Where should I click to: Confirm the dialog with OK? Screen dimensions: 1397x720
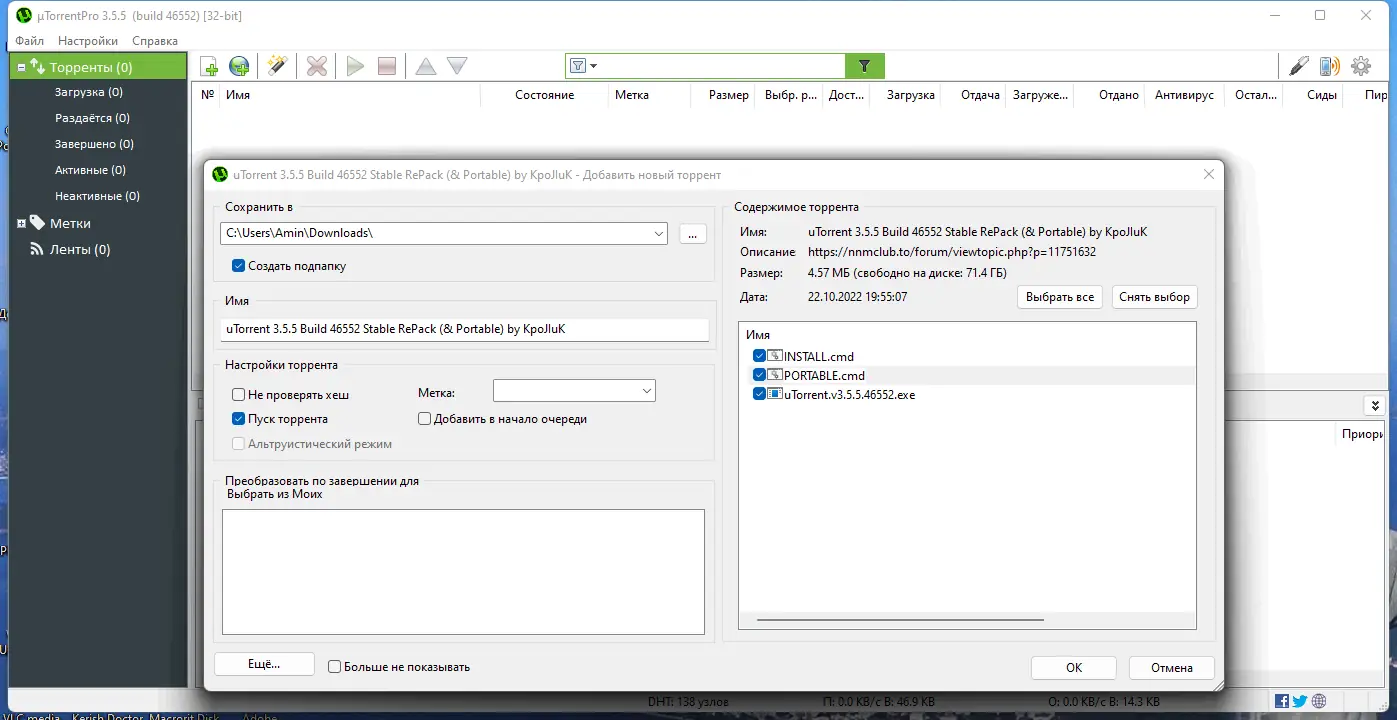click(1074, 667)
